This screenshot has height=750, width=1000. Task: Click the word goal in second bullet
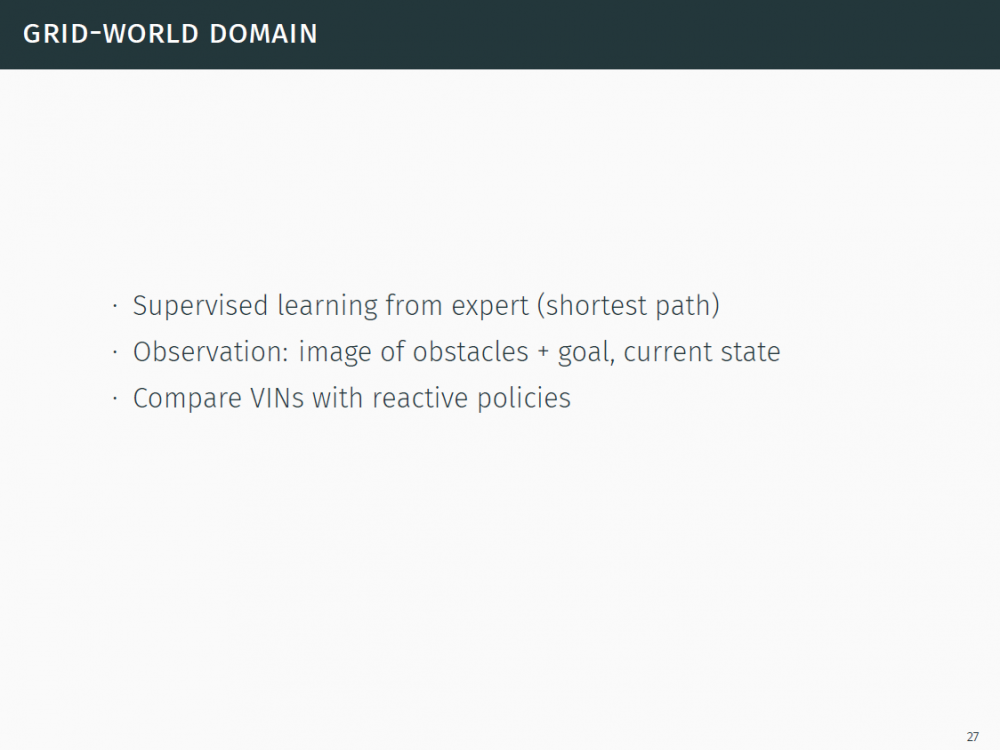(x=582, y=353)
